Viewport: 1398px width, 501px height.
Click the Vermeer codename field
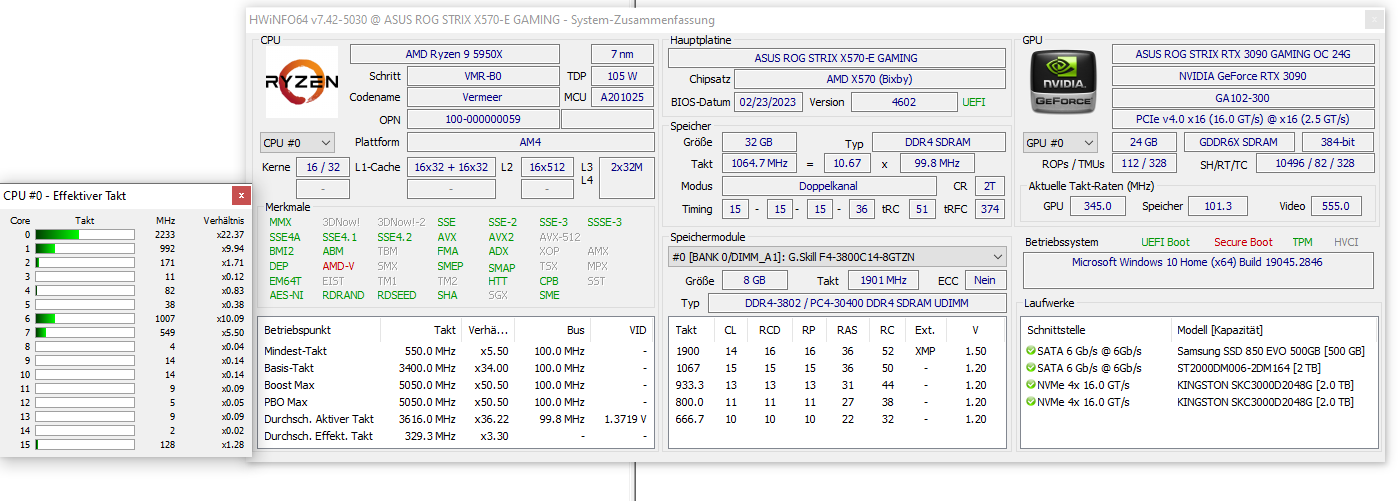tap(483, 97)
